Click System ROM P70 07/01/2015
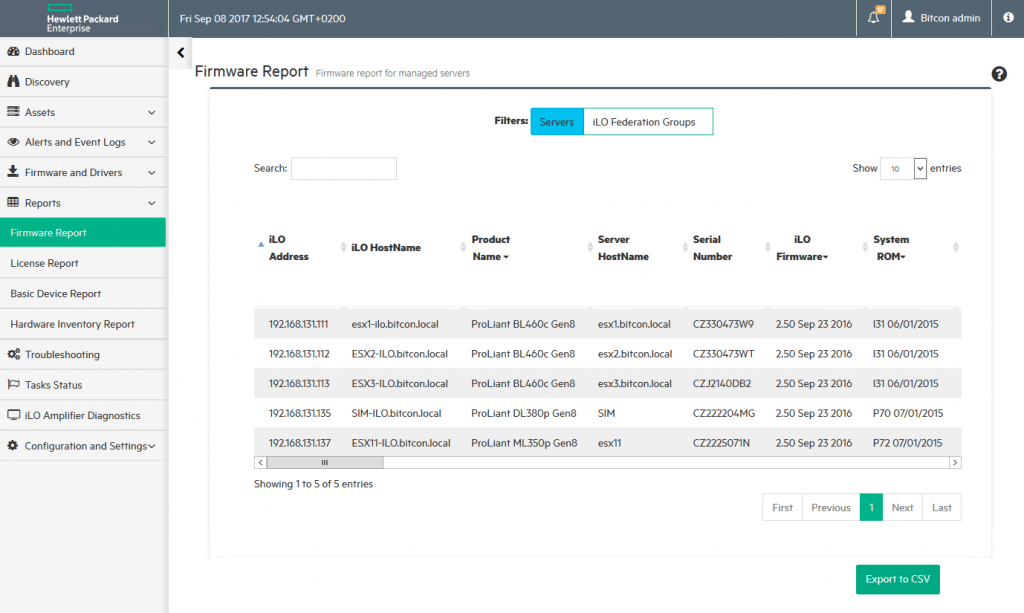 (908, 413)
